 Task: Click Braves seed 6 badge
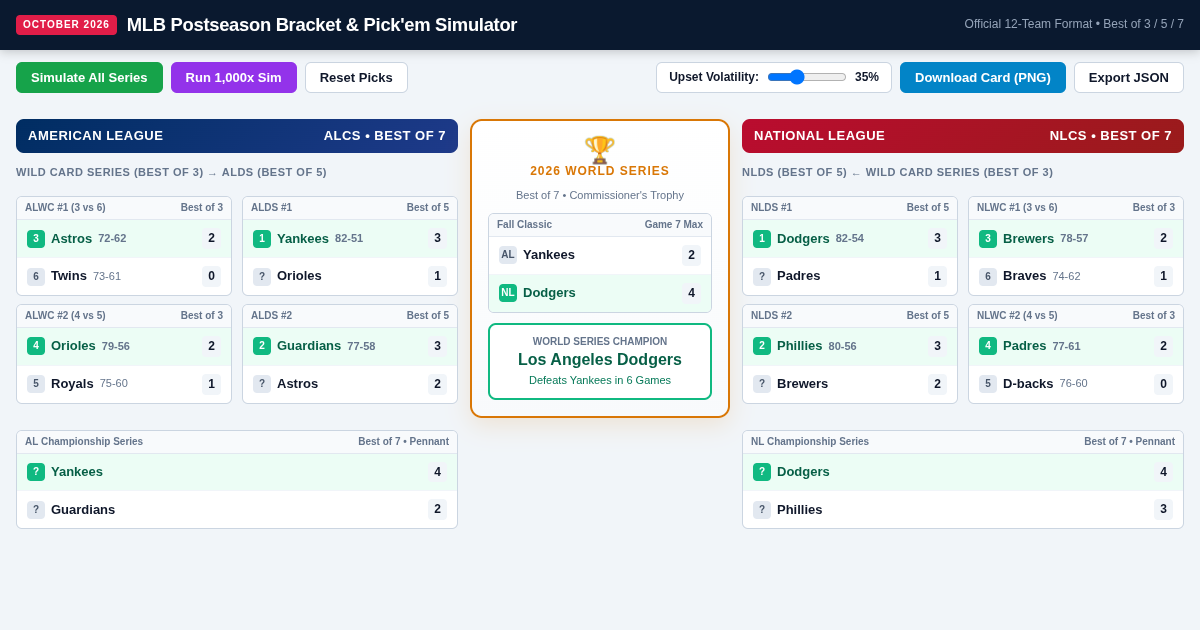click(x=988, y=276)
